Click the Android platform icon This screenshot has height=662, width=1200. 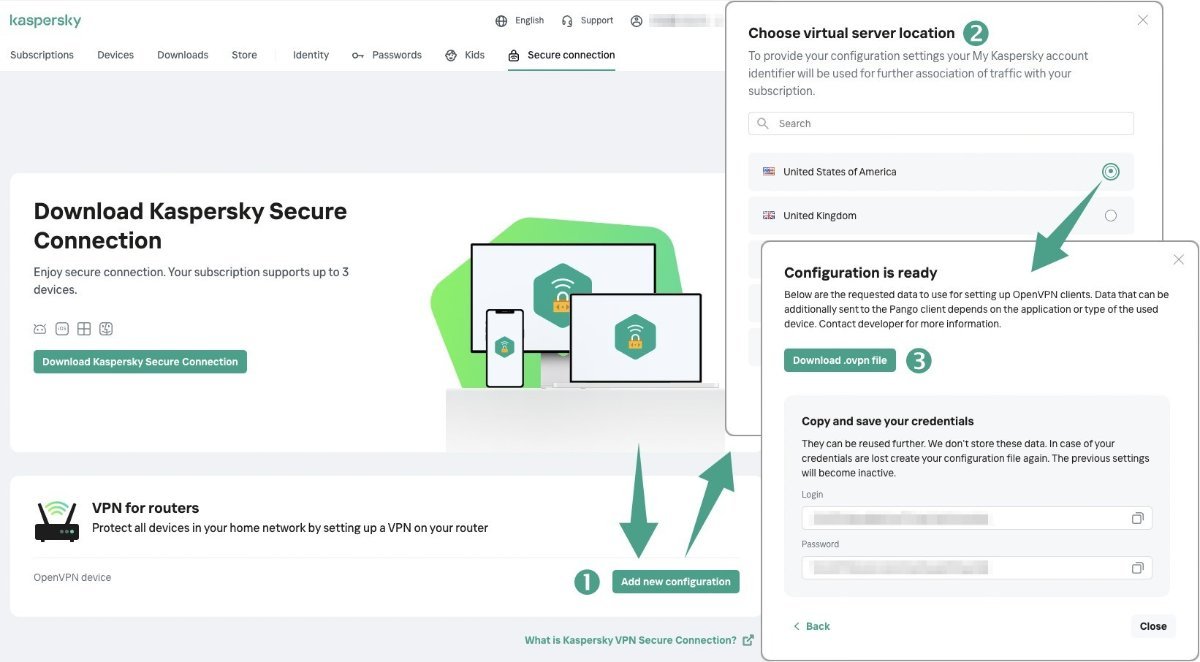(40, 329)
